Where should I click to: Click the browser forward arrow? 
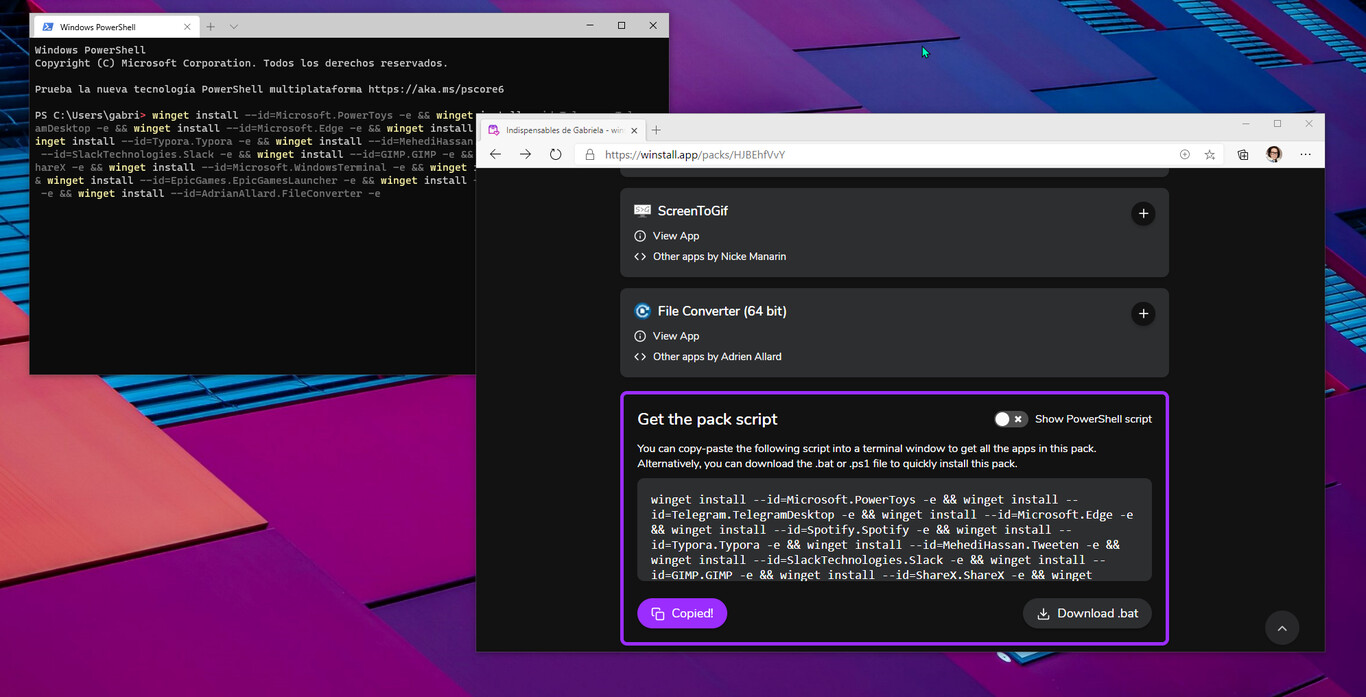(525, 154)
